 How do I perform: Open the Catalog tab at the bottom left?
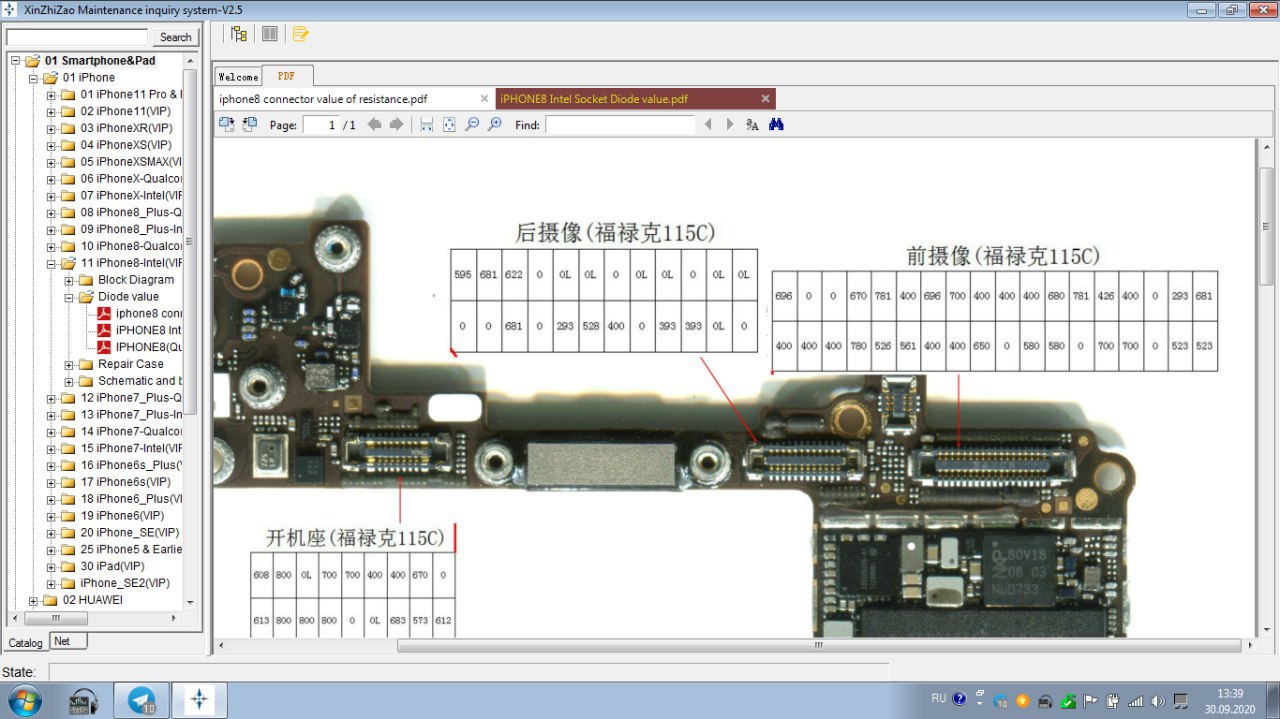[x=25, y=643]
